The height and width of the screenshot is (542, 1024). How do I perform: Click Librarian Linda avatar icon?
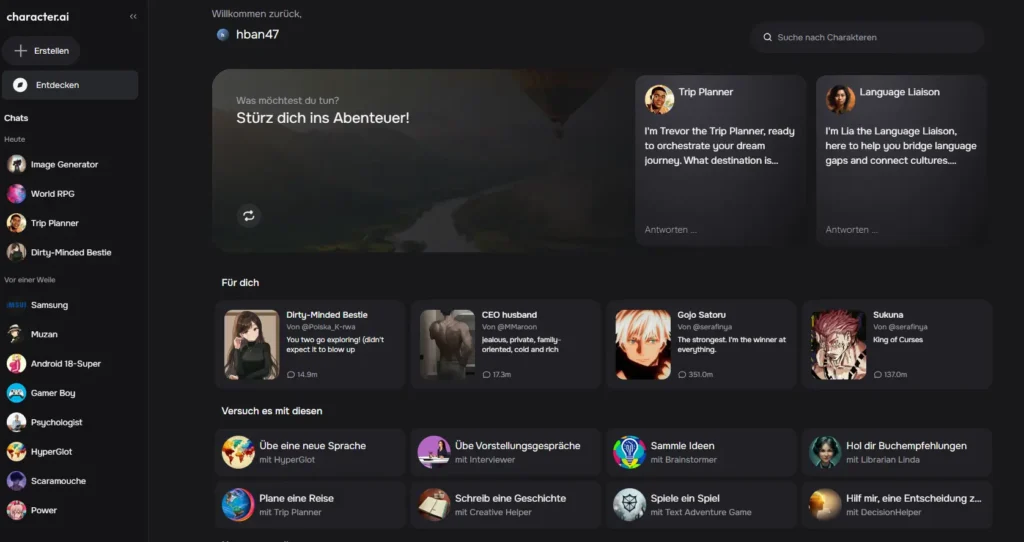click(825, 452)
